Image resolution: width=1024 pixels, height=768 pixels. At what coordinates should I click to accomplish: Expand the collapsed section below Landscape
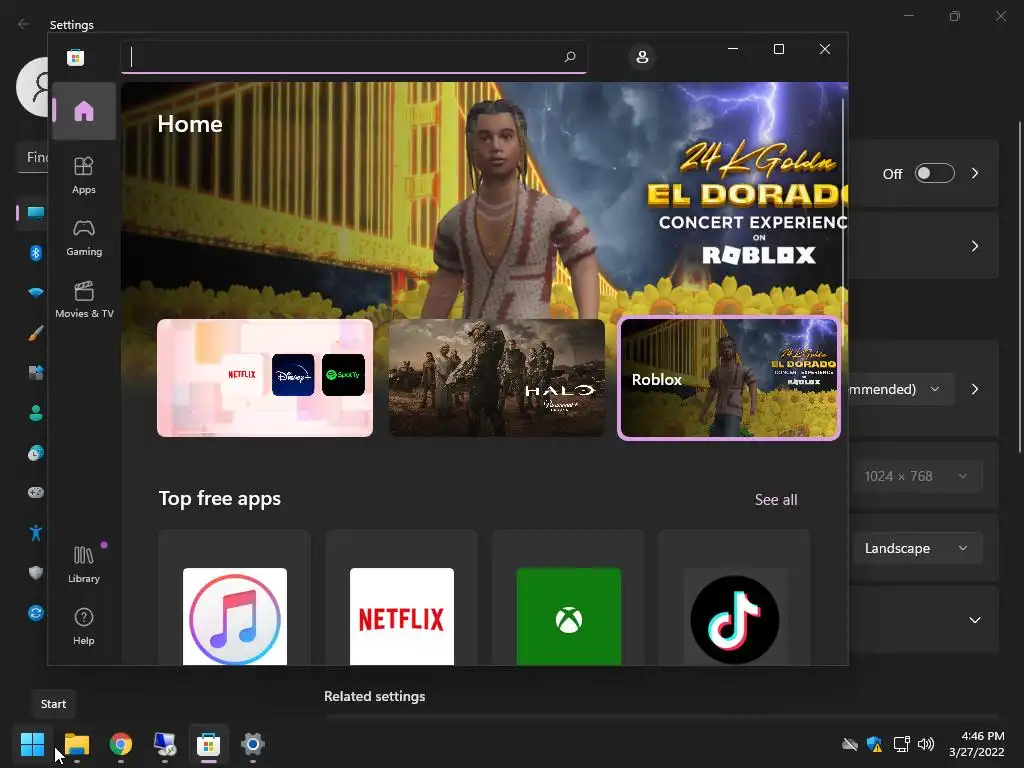point(975,620)
